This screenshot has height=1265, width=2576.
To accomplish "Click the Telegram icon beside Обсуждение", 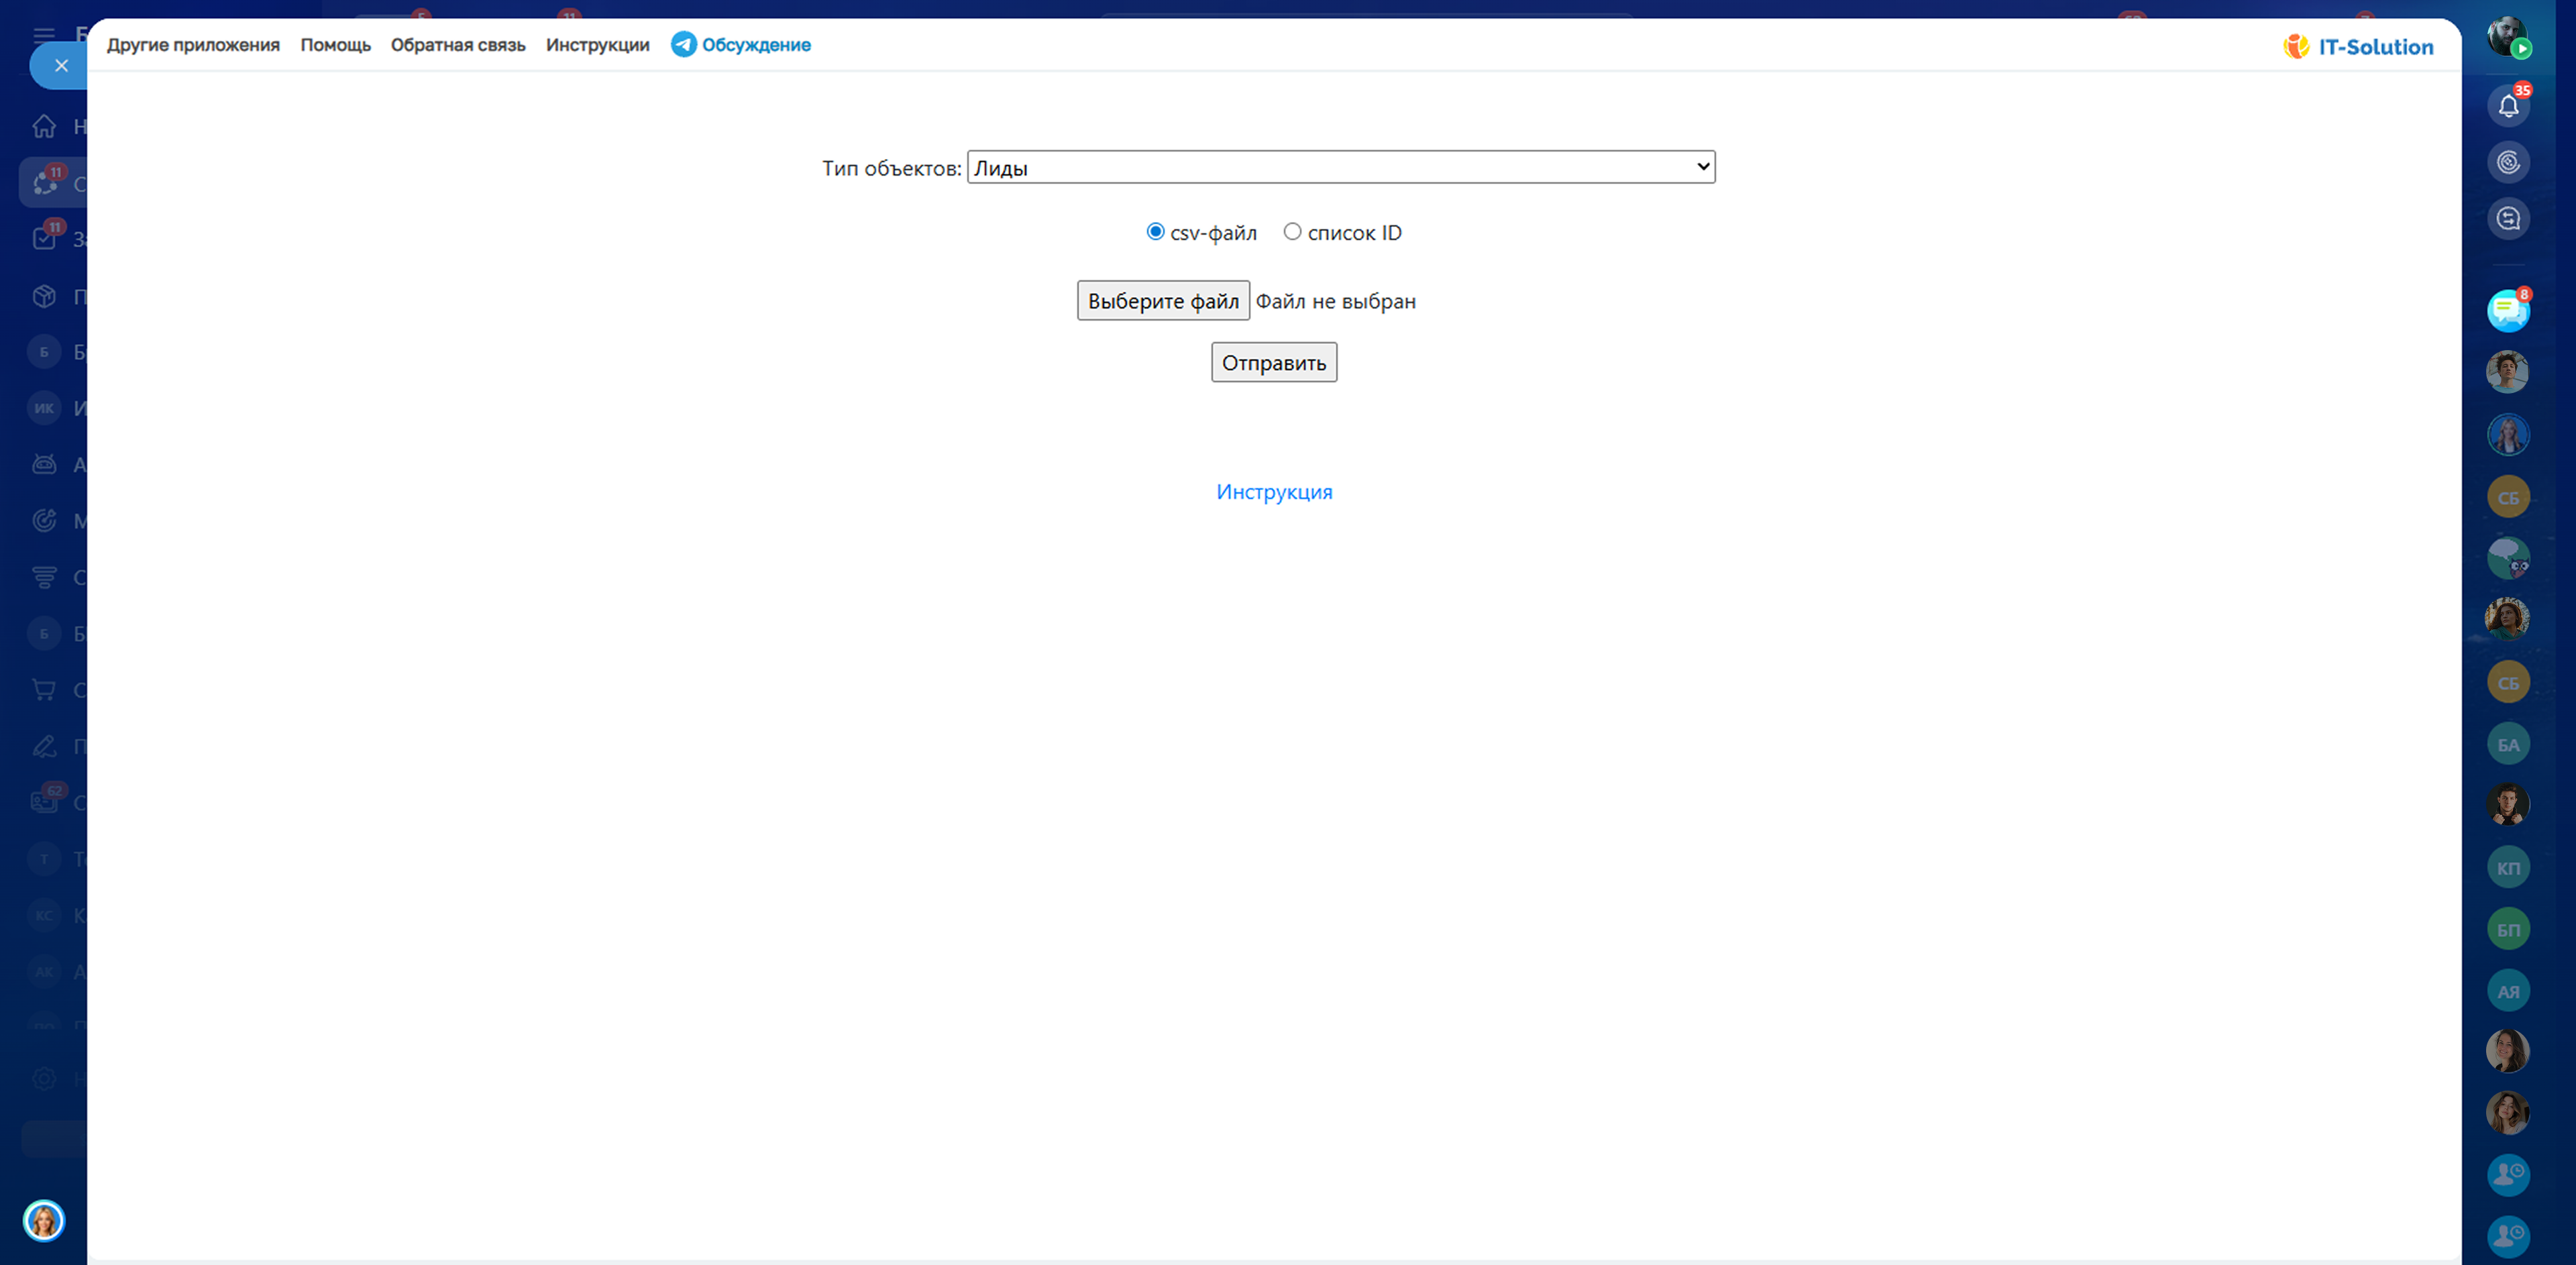I will click(683, 45).
